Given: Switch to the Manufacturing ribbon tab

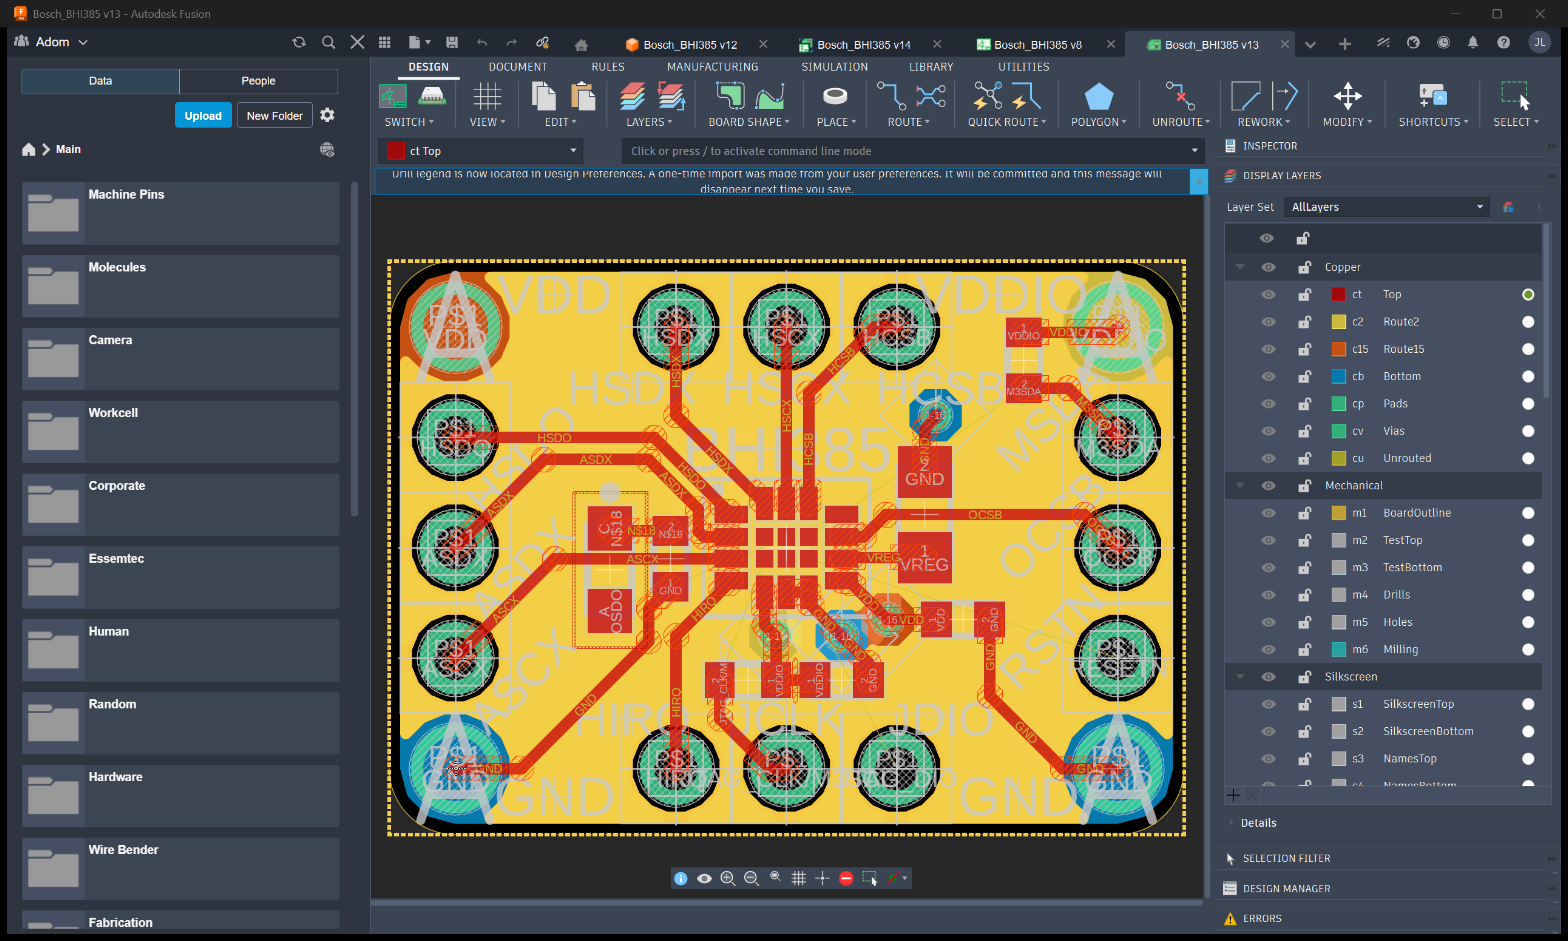Looking at the screenshot, I should pyautogui.click(x=712, y=67).
